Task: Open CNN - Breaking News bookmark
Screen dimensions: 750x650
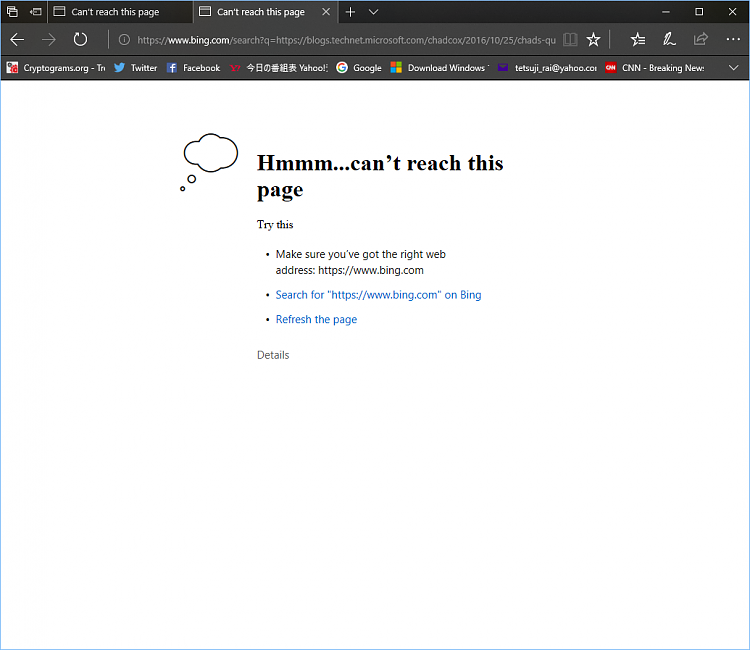Action: click(654, 68)
